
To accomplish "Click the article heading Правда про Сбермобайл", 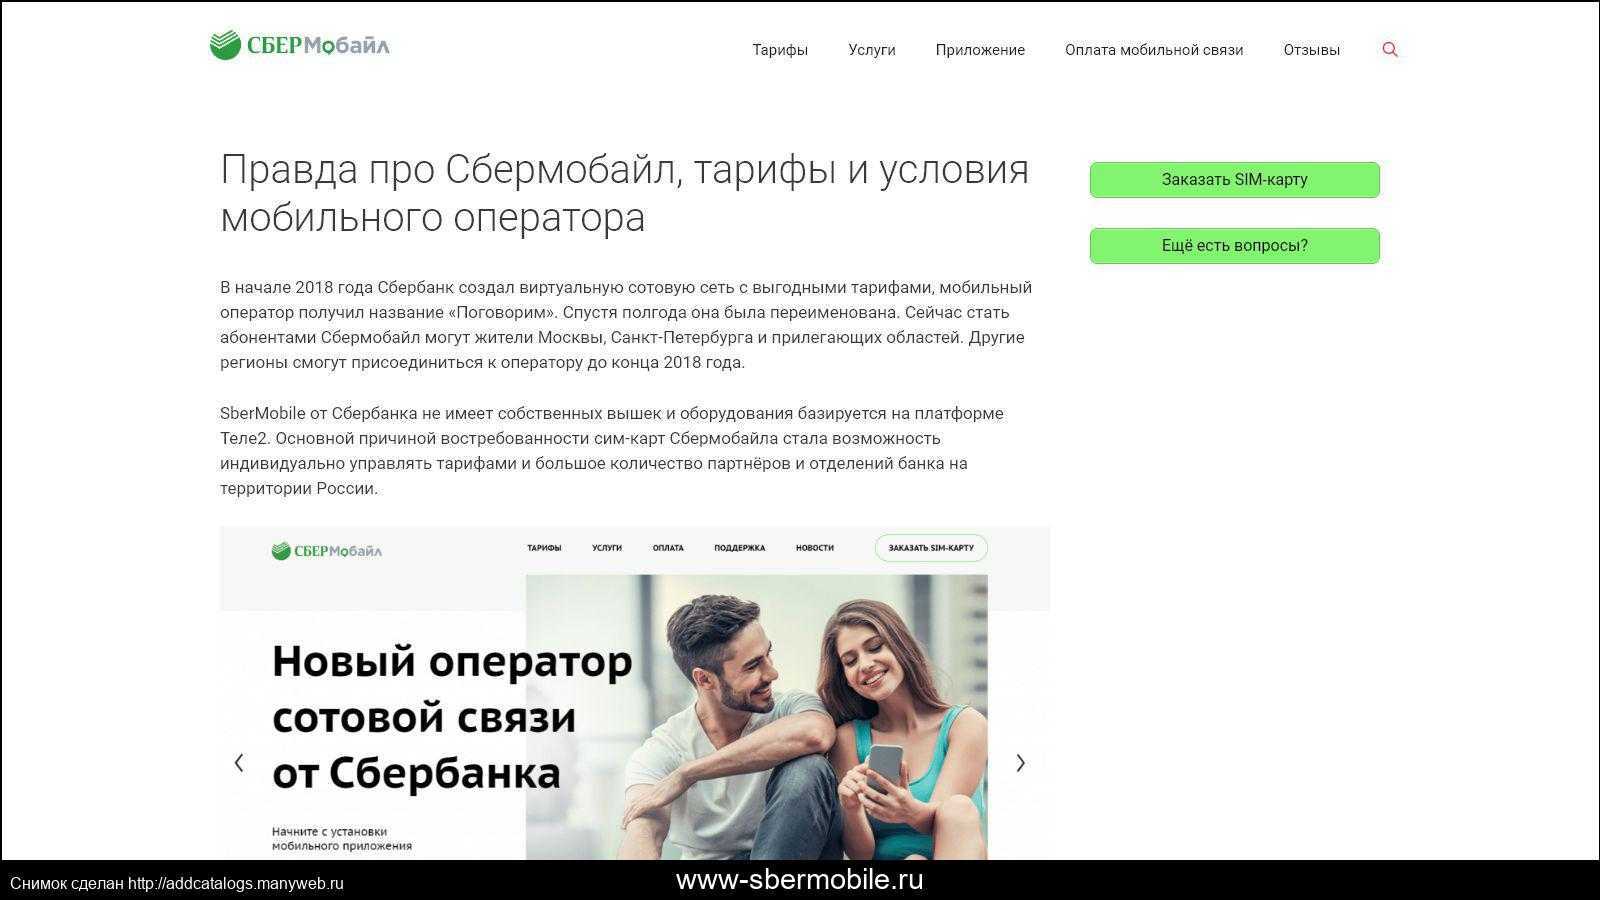I will pos(625,194).
